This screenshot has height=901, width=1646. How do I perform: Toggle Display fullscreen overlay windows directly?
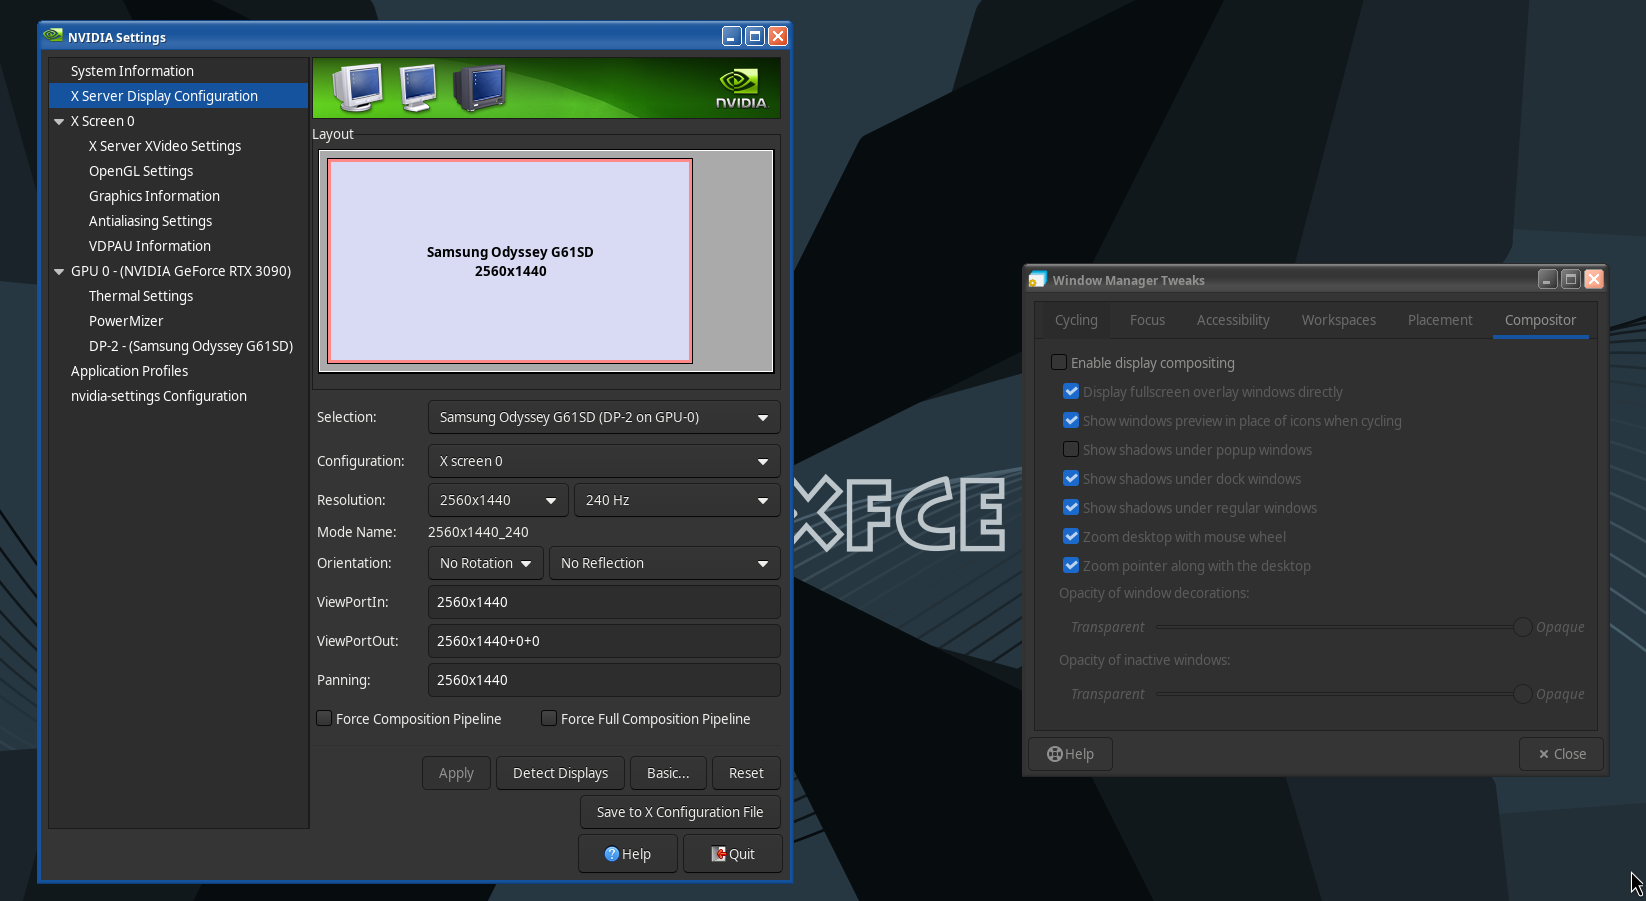[x=1071, y=391]
